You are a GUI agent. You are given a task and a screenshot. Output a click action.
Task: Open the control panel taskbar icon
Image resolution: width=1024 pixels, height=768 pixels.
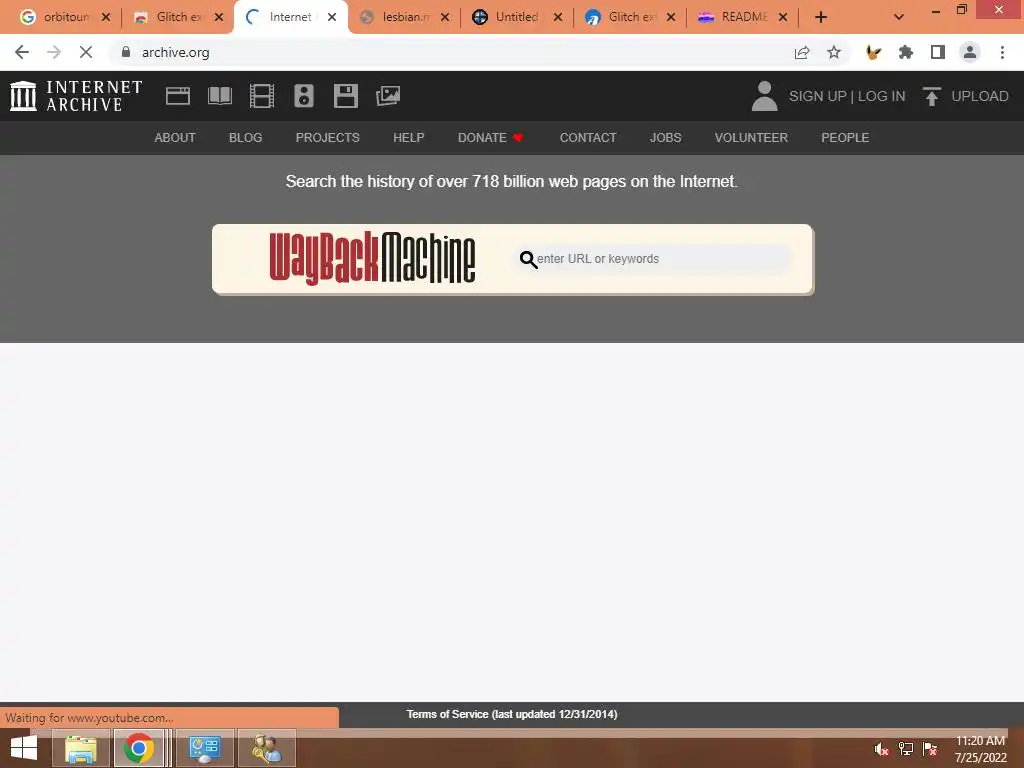coord(204,748)
